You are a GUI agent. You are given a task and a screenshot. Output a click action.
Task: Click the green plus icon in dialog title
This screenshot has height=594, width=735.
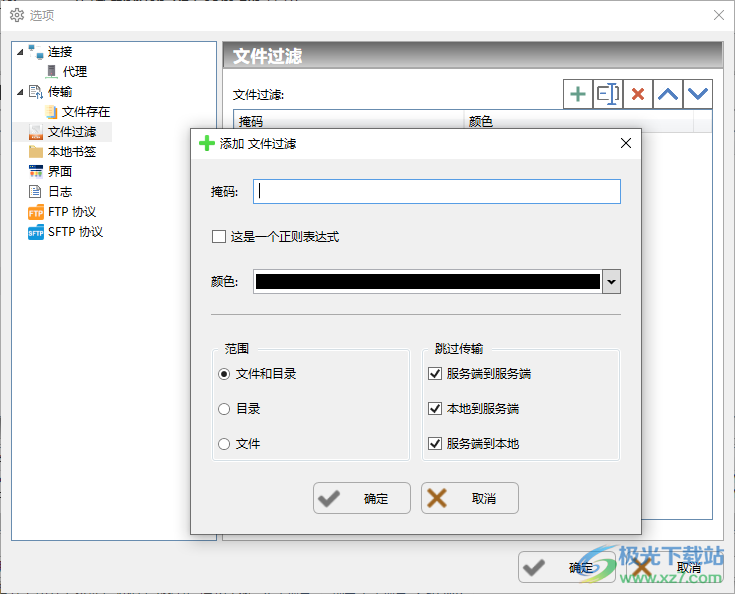tap(207, 143)
